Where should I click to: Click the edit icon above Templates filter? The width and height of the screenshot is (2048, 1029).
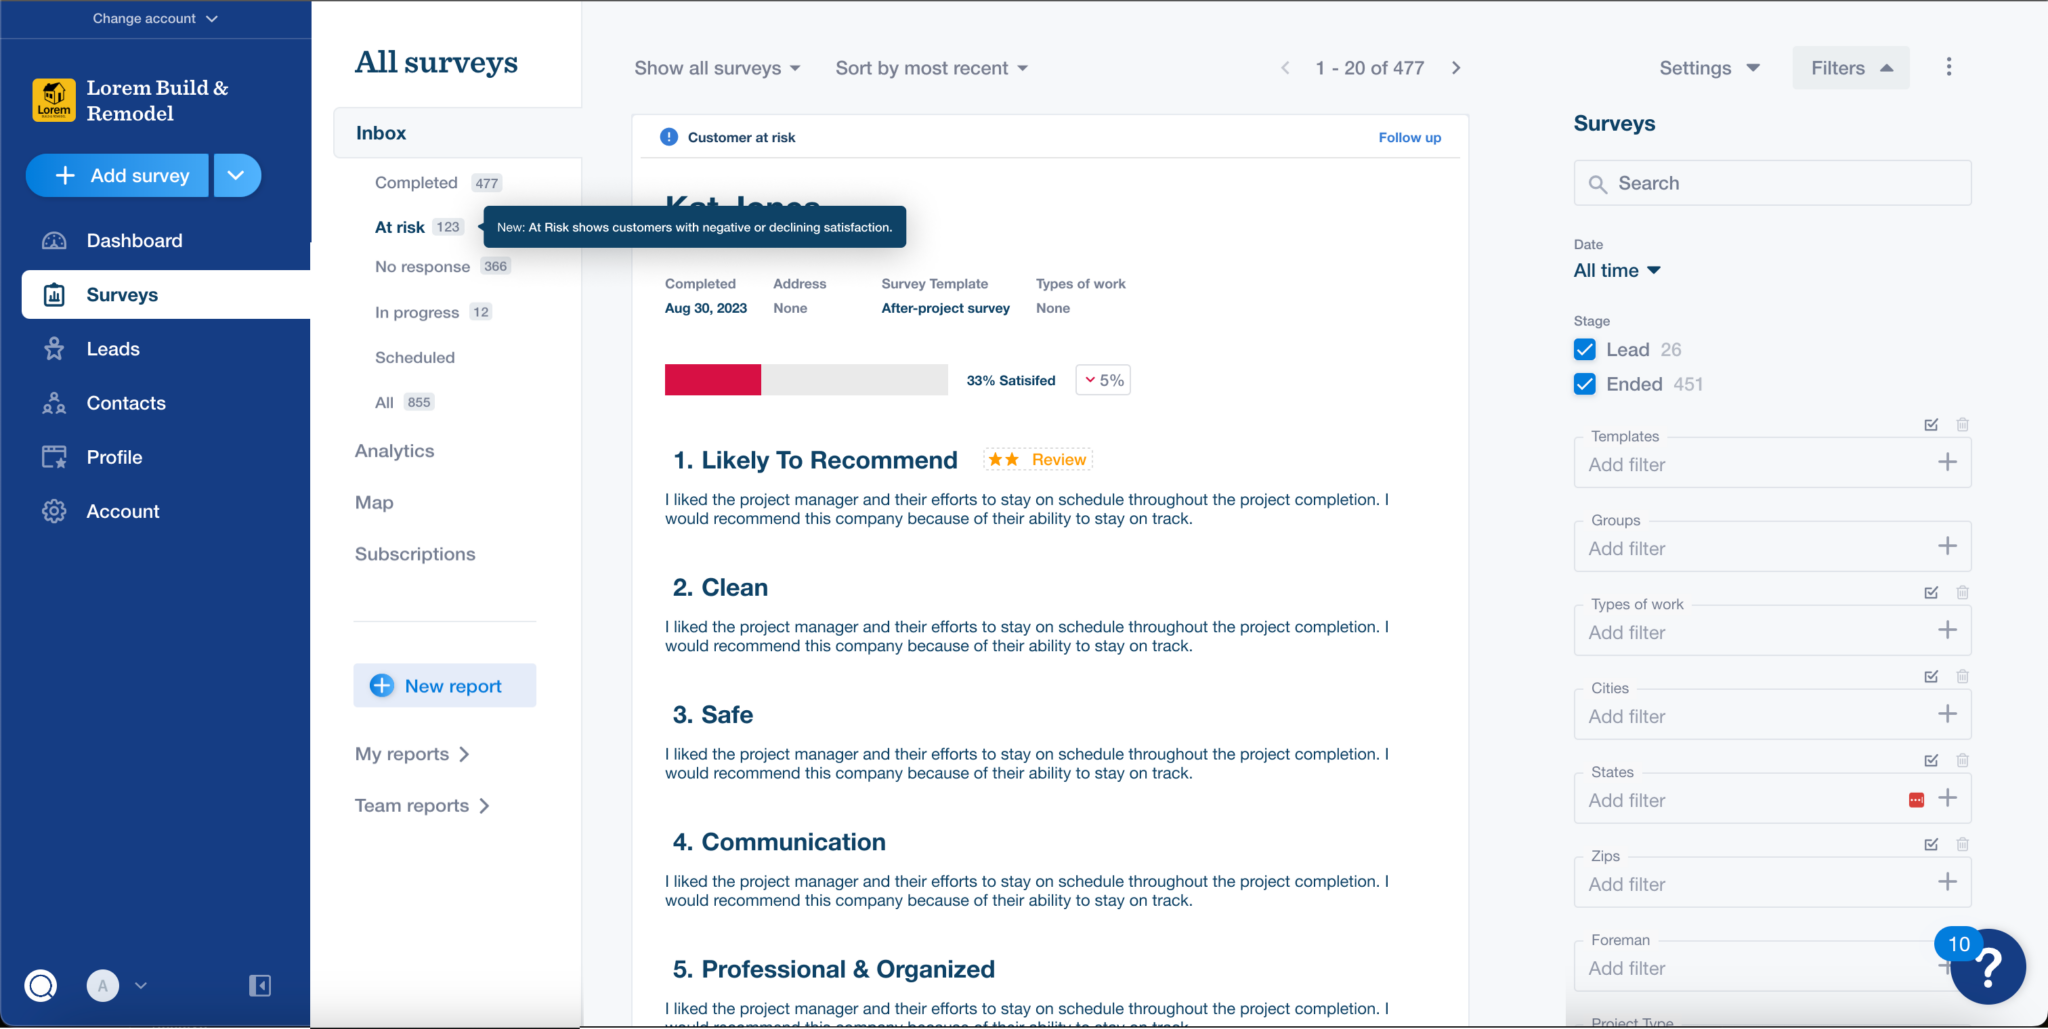[1931, 425]
